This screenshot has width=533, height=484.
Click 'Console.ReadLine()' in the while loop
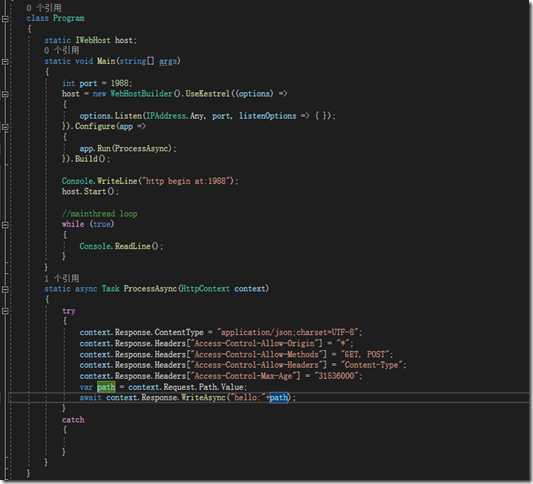[121, 246]
